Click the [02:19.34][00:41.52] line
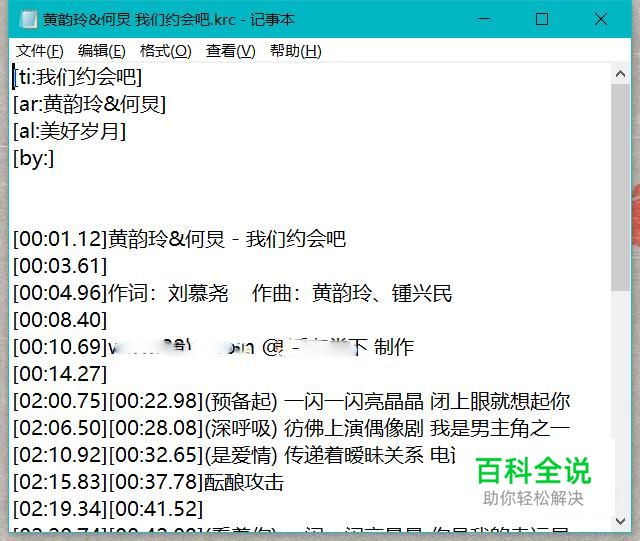Viewport: 640px width, 541px height. (x=108, y=509)
